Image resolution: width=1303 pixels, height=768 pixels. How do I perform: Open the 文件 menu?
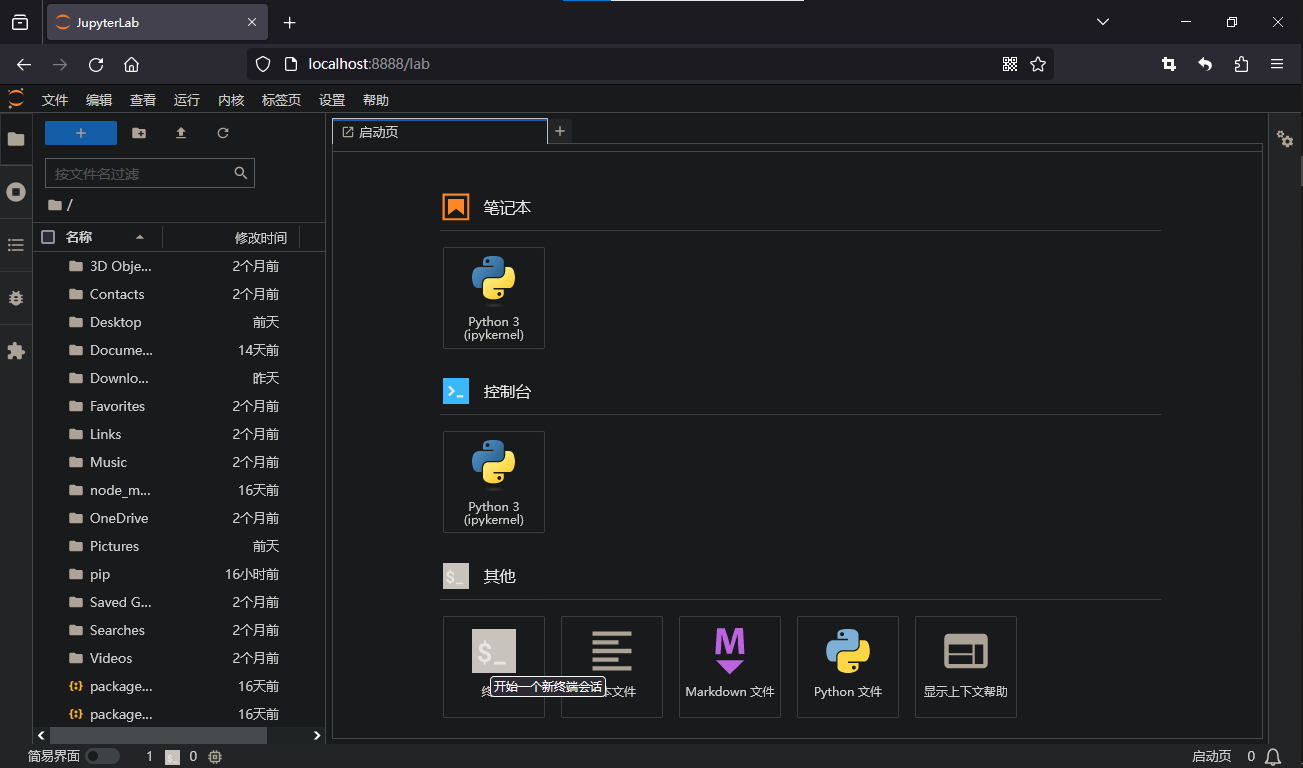[55, 100]
